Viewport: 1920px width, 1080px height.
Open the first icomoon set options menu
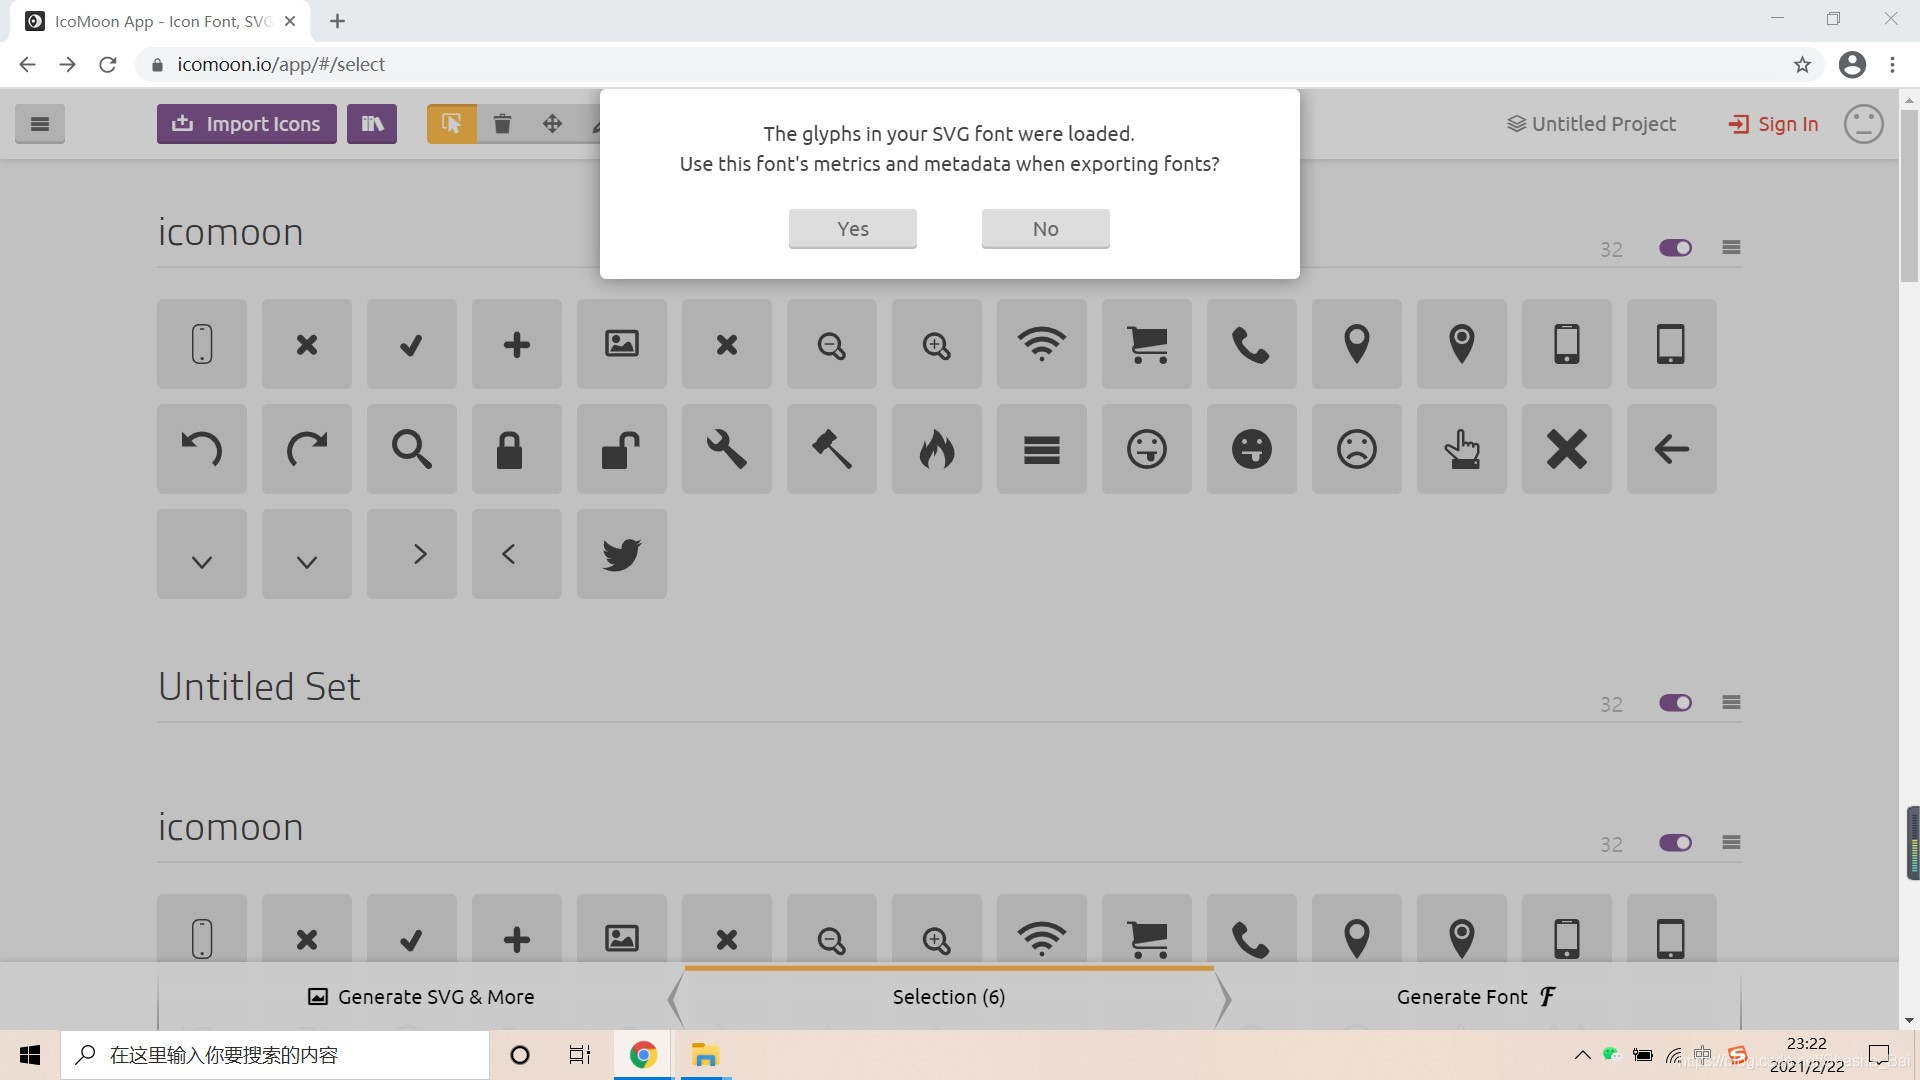[x=1731, y=248]
